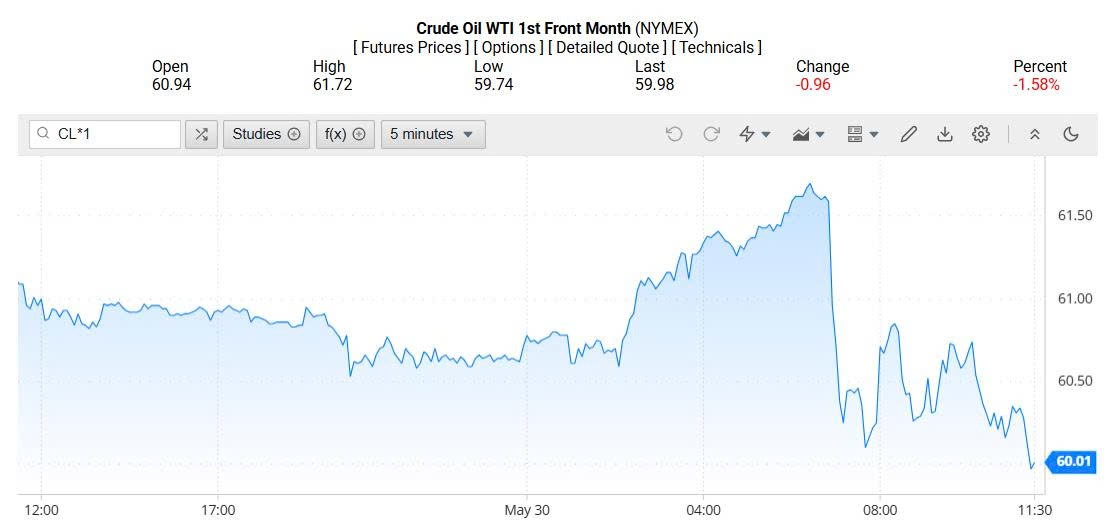Expand the 5 minutes interval dropdown
The image size is (1108, 522).
click(x=432, y=134)
